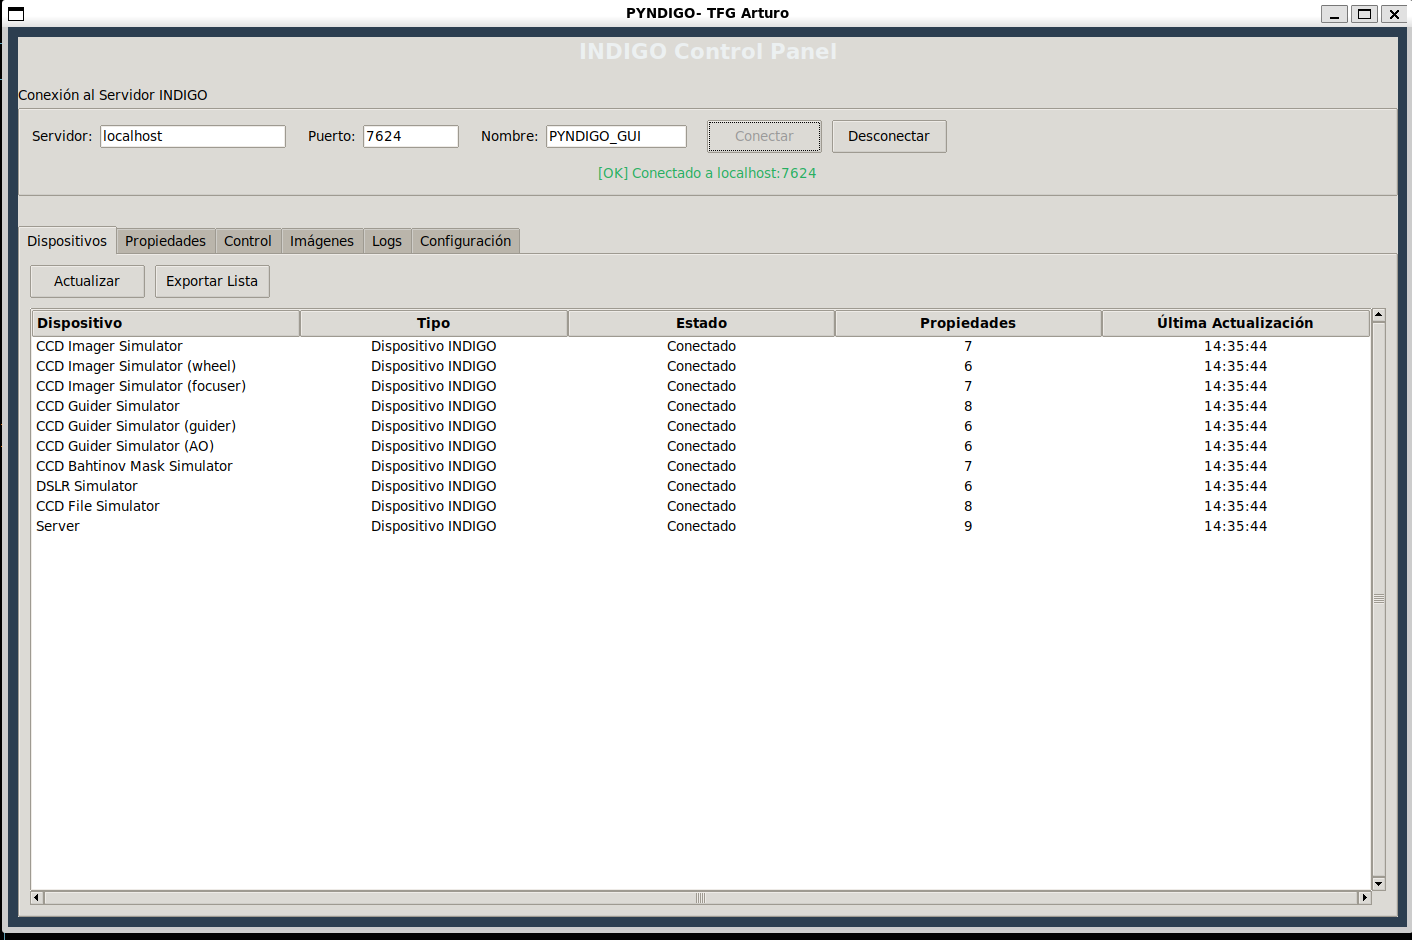The width and height of the screenshot is (1412, 940).
Task: Click Dispositivo INDIGO type of Server row
Action: pos(434,526)
